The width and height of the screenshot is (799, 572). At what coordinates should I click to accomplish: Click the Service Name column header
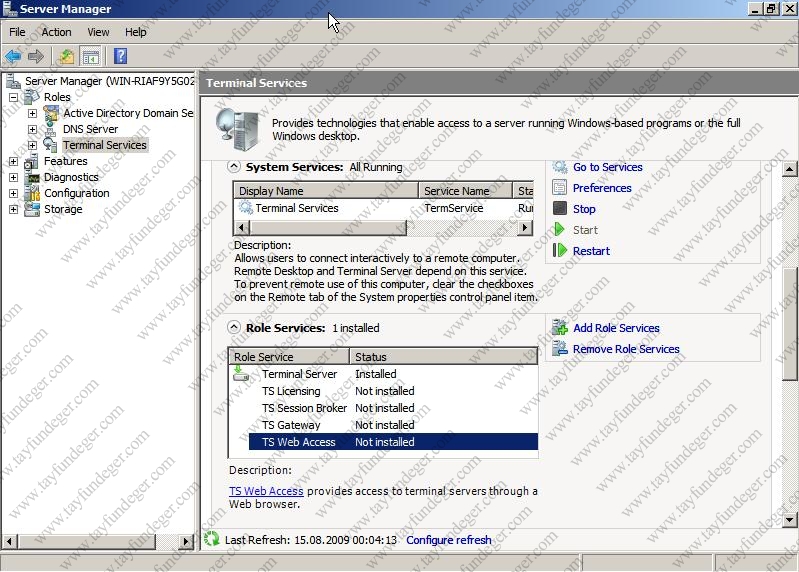pos(465,190)
